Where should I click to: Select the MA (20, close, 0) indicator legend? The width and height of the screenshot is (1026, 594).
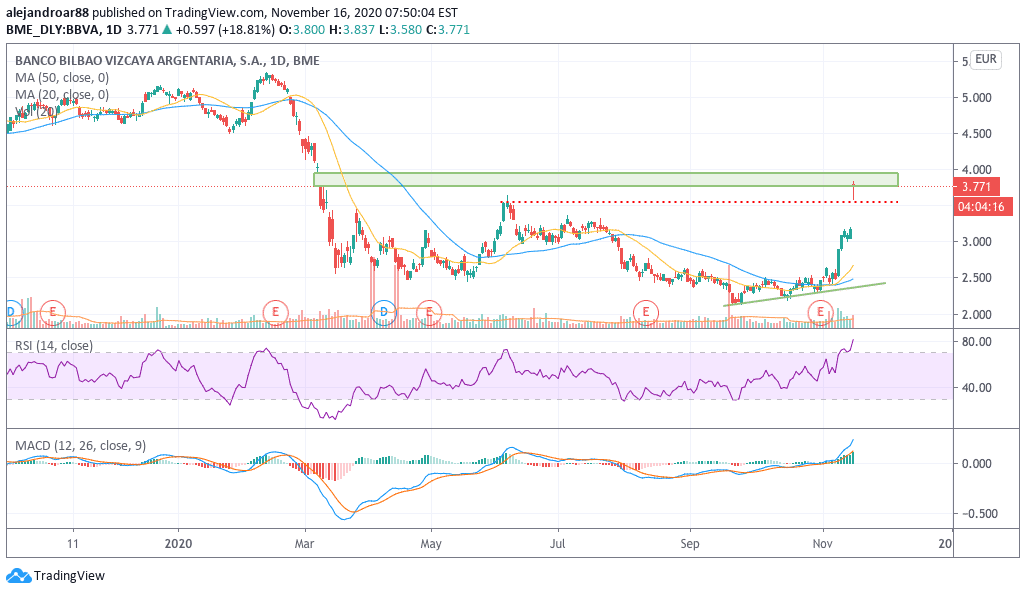62,95
